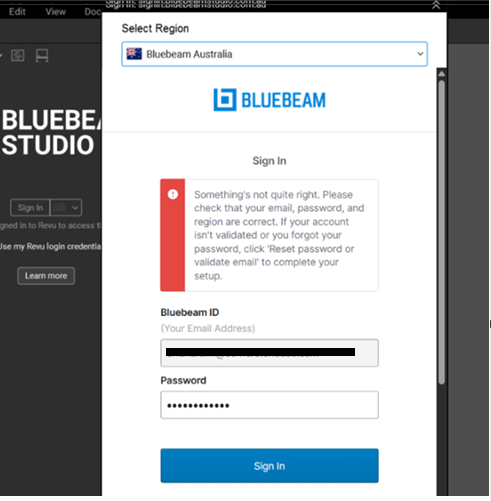Screen dimensions: 491x501
Task: Open the Edit menu
Action: [17, 12]
